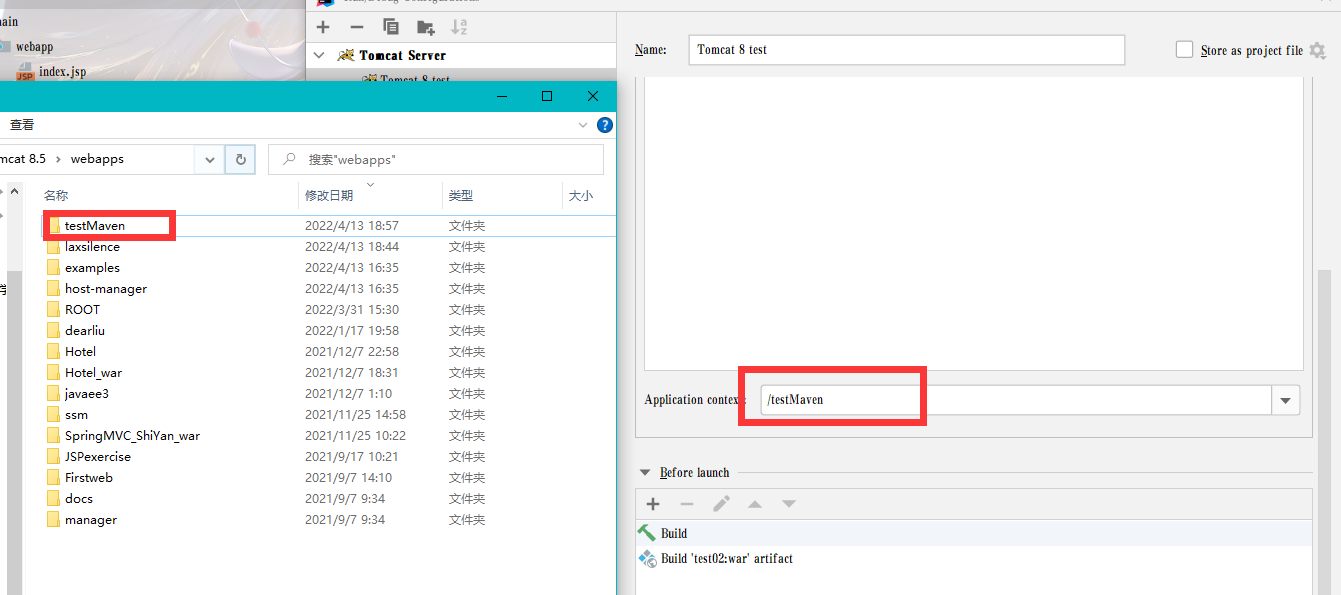Refresh the webapps folder view
The width and height of the screenshot is (1341, 595).
tap(240, 159)
